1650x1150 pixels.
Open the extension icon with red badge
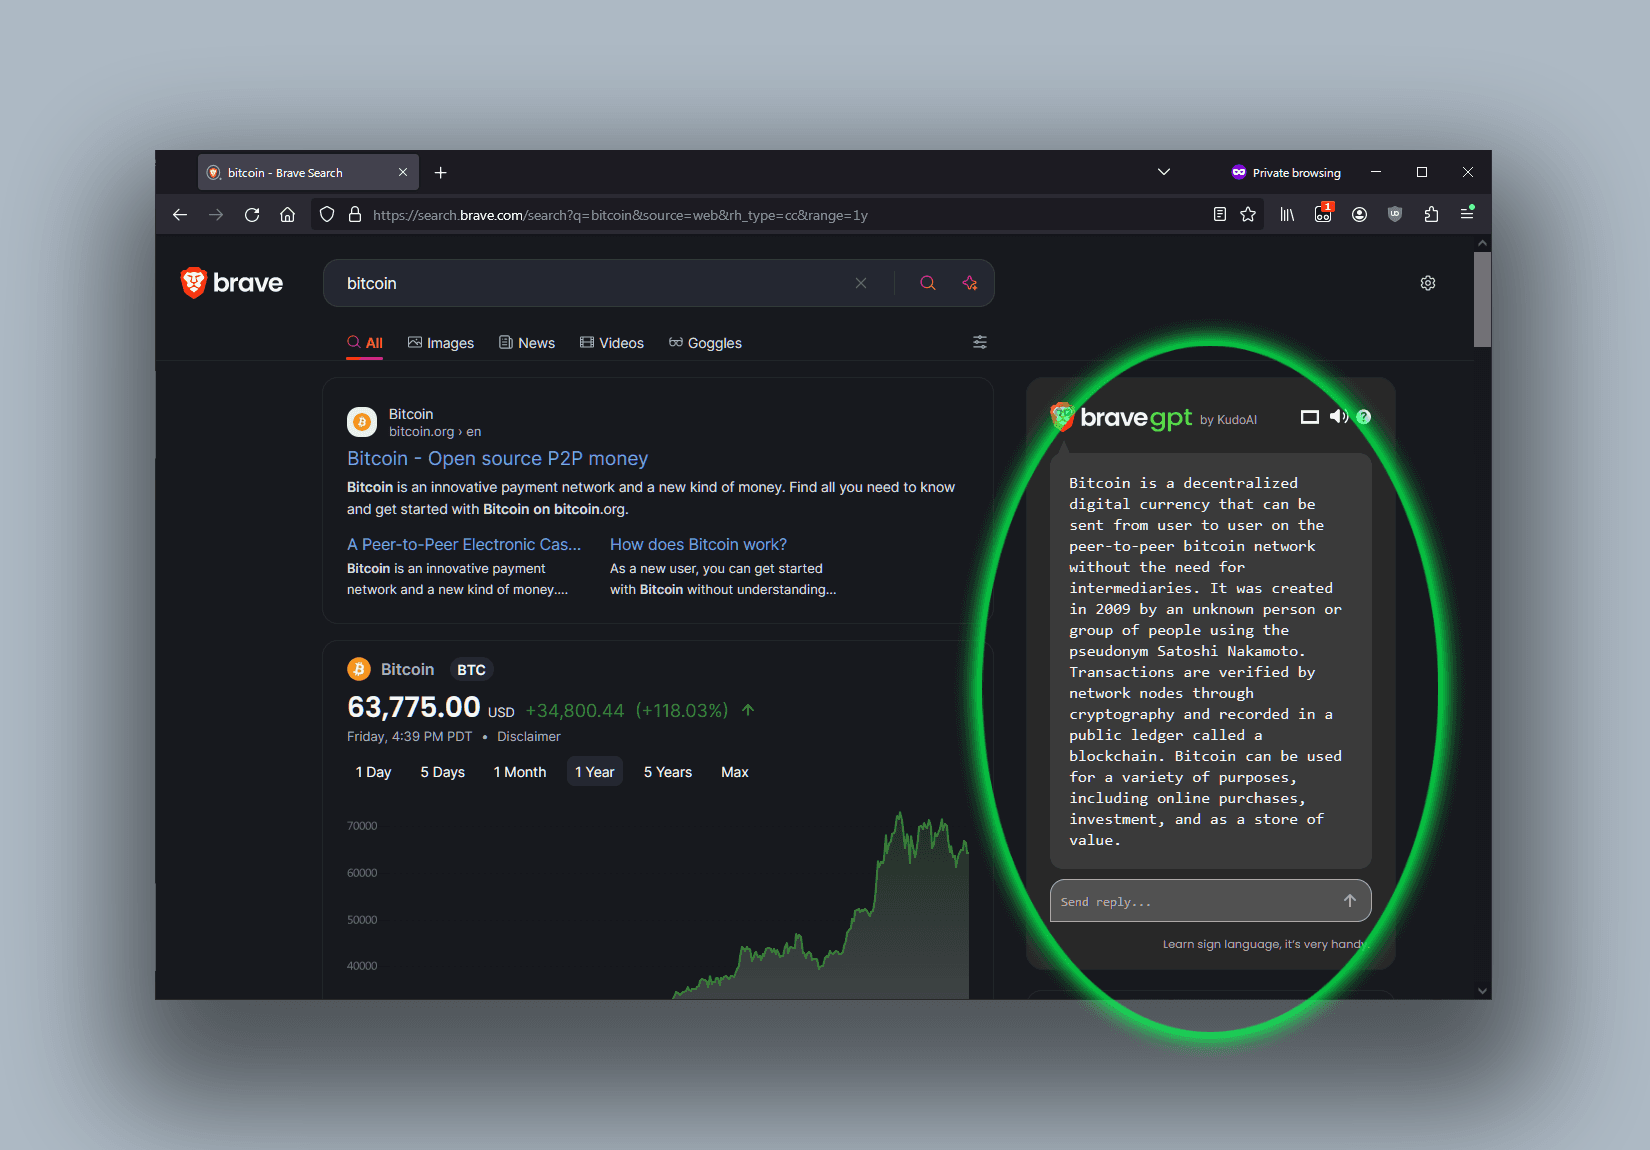[1323, 213]
